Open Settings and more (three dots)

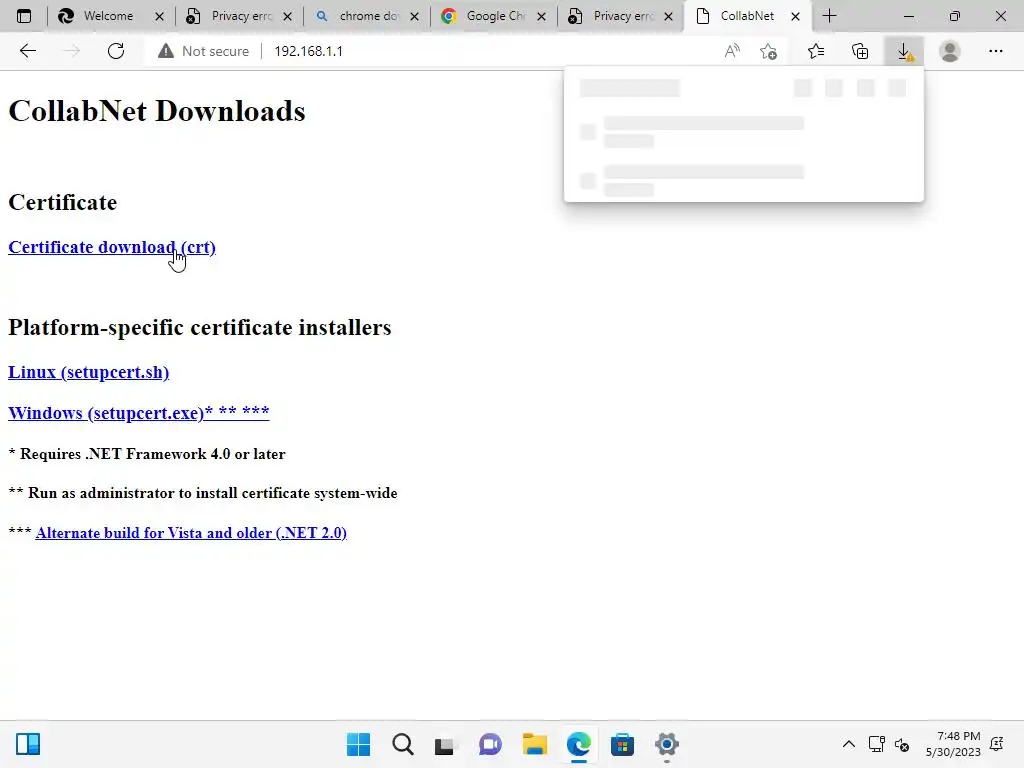(x=995, y=51)
